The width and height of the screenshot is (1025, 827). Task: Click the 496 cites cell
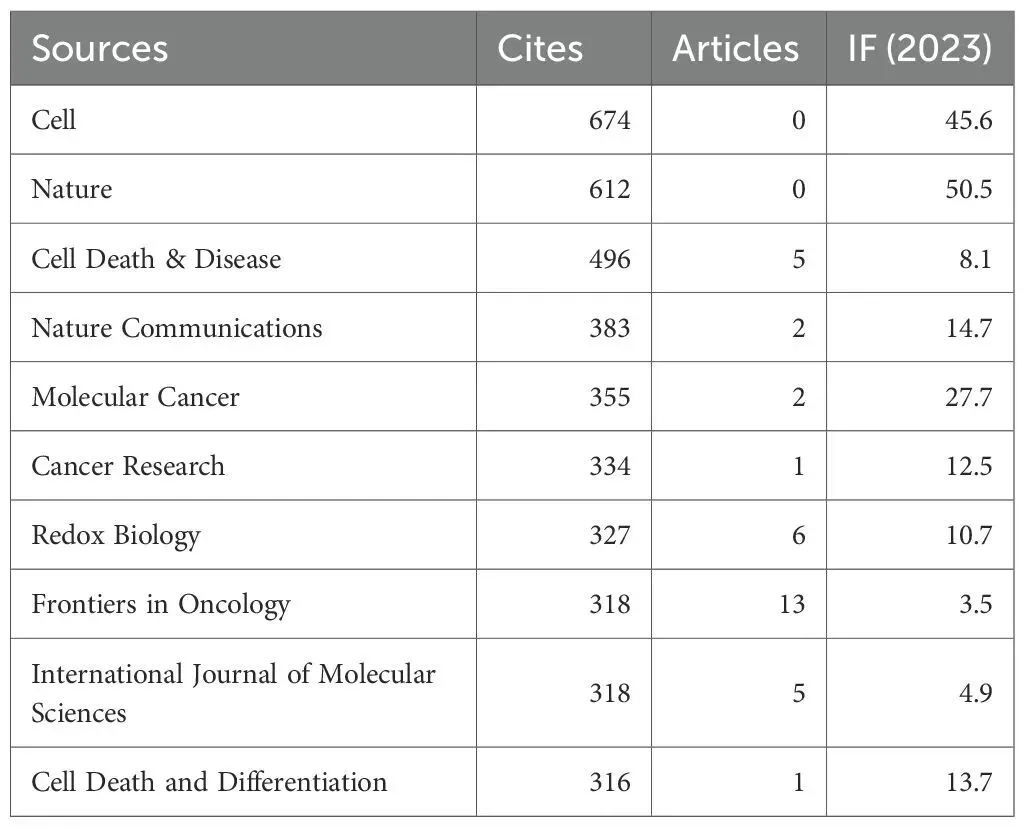pos(609,259)
